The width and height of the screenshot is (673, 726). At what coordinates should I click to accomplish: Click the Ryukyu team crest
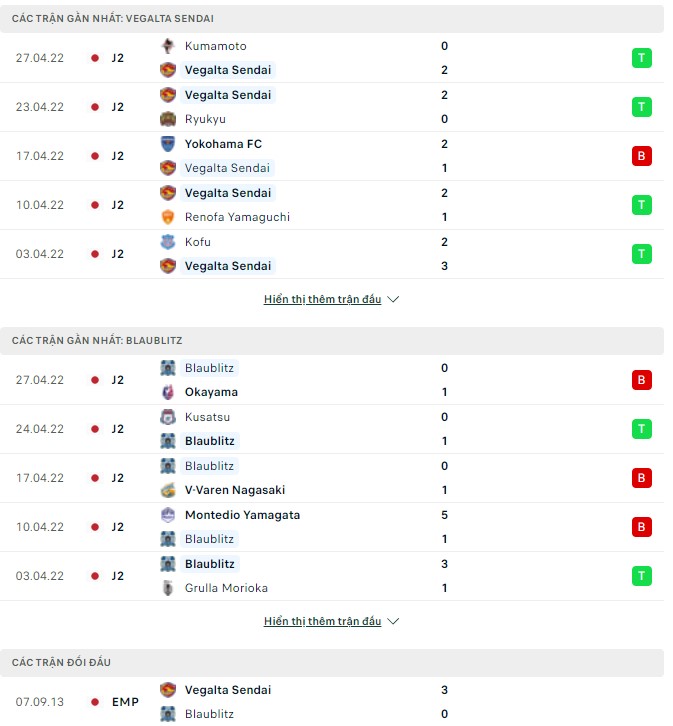pyautogui.click(x=168, y=119)
